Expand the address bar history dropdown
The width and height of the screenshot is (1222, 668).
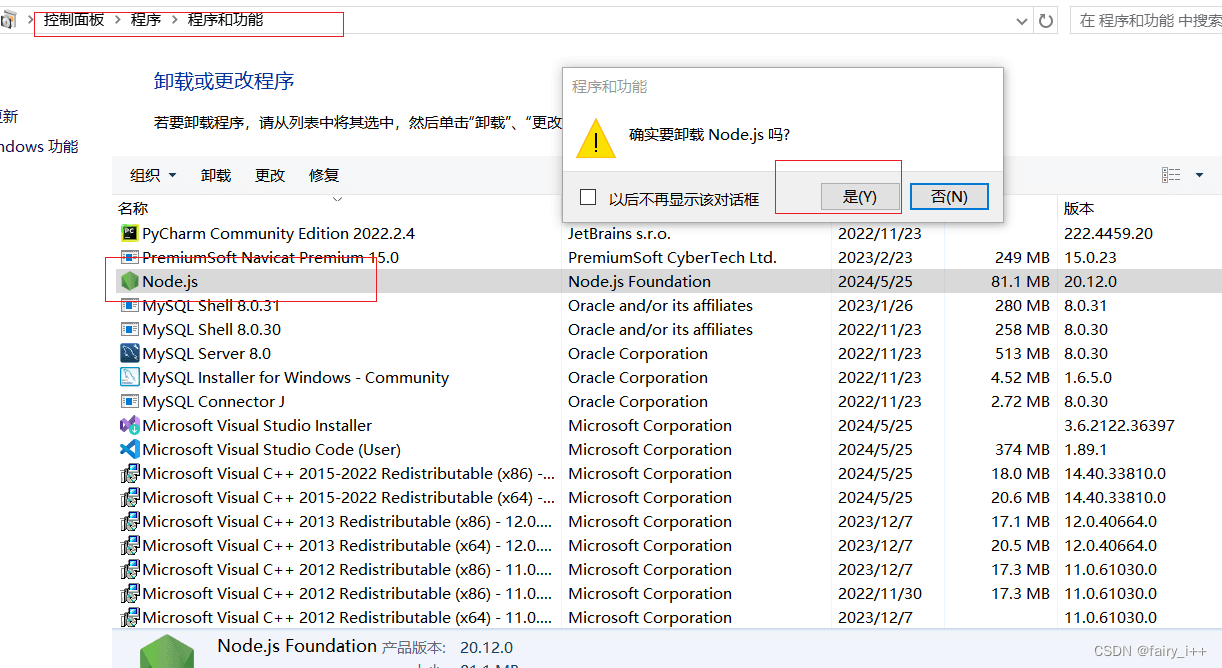coord(1021,20)
